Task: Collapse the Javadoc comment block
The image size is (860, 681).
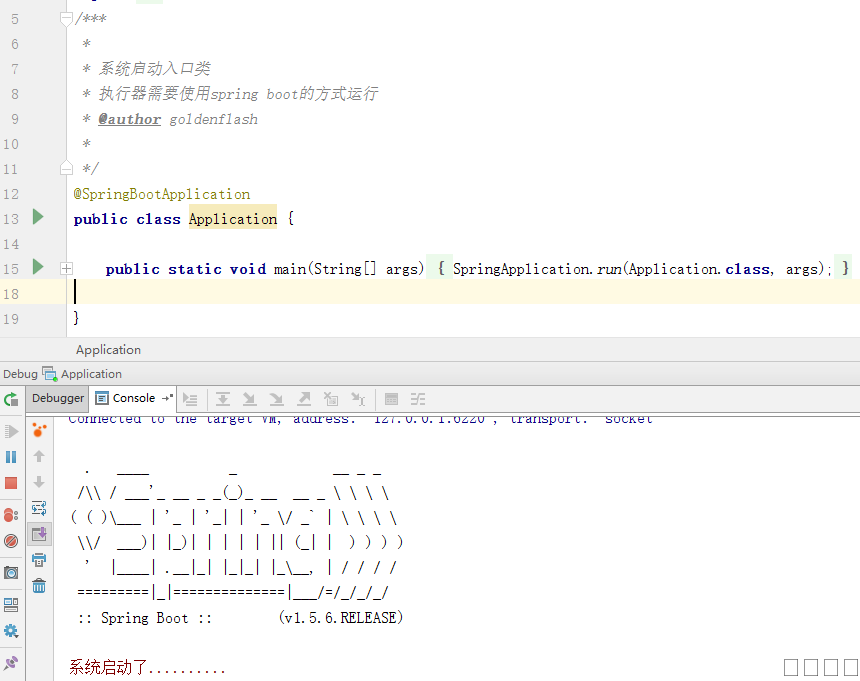Action: [66, 19]
